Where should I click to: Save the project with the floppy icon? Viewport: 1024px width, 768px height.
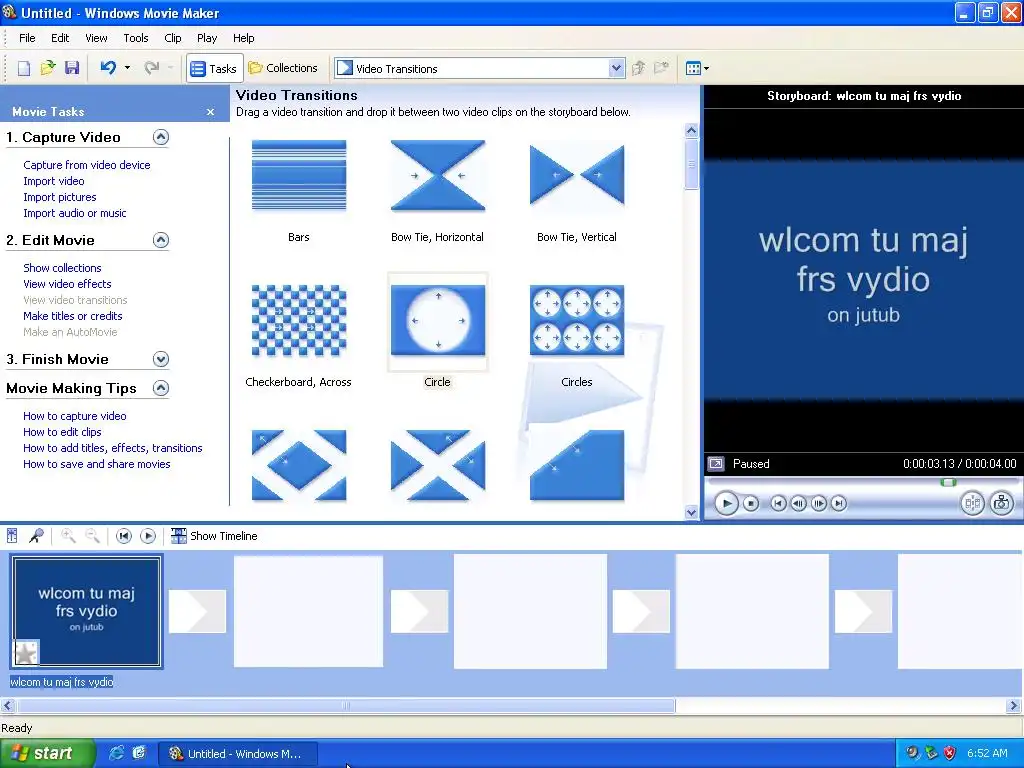pyautogui.click(x=72, y=68)
